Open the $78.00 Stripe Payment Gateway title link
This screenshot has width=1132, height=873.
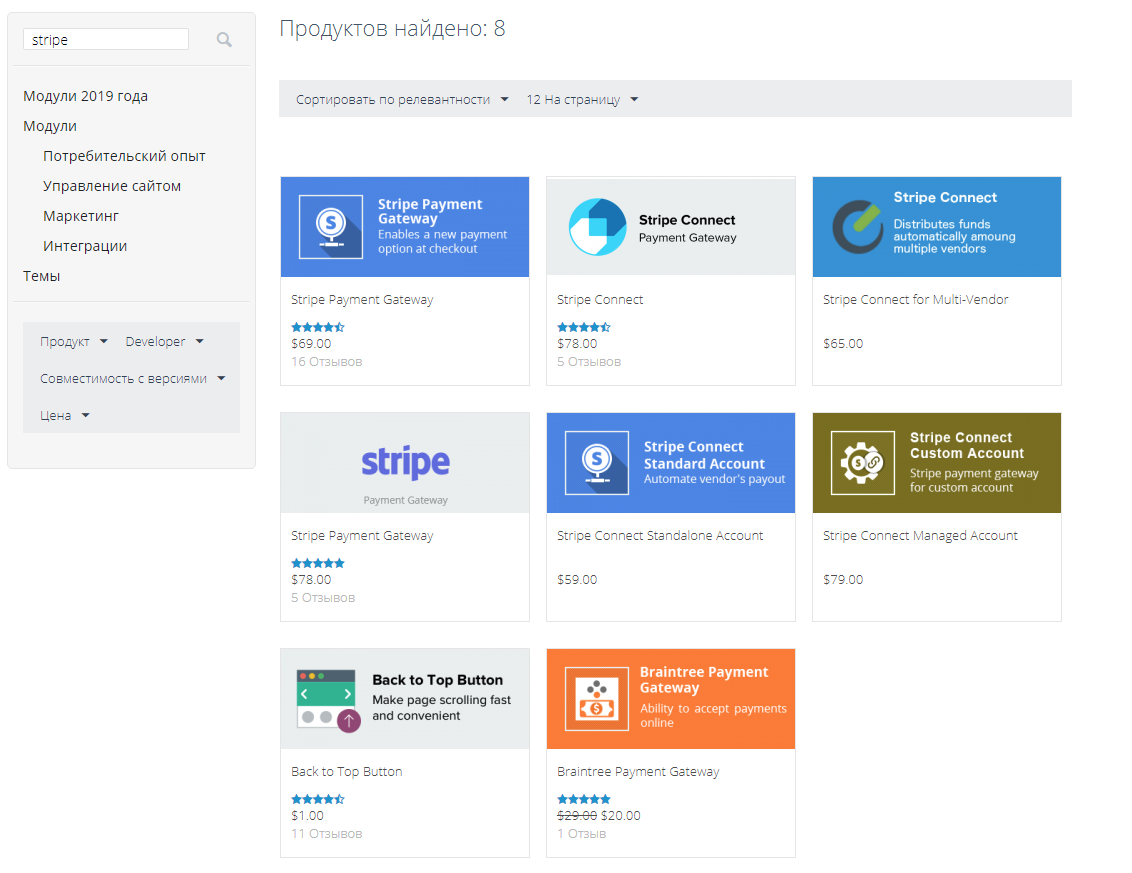point(362,536)
